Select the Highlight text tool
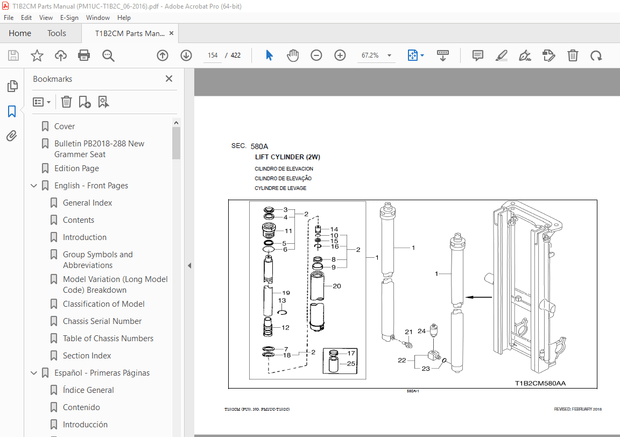This screenshot has height=437, width=620. [x=501, y=55]
